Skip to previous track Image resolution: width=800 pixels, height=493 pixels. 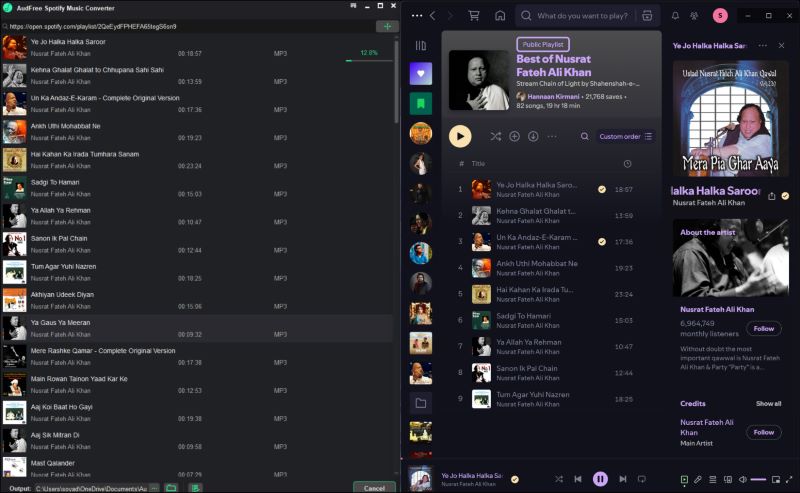(x=578, y=479)
